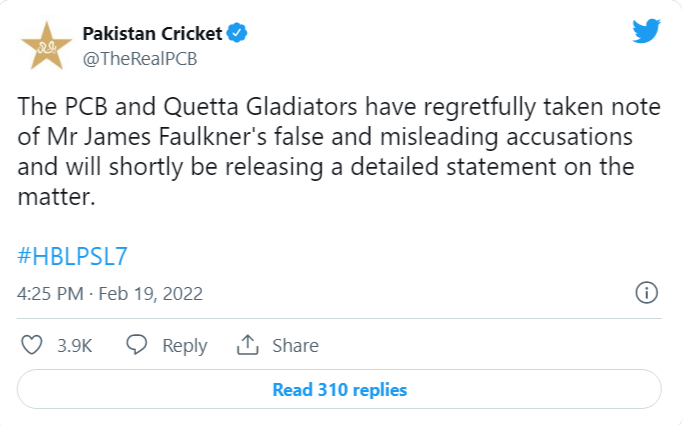Viewport: 682px width, 425px height.
Task: Click the share upload arrow icon
Action: pos(246,345)
